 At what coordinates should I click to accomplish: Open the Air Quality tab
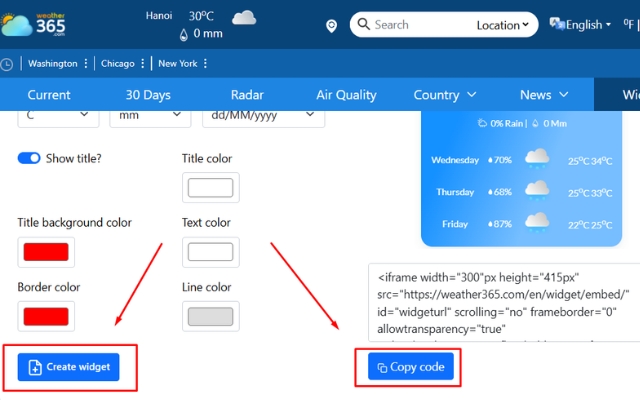pyautogui.click(x=346, y=95)
